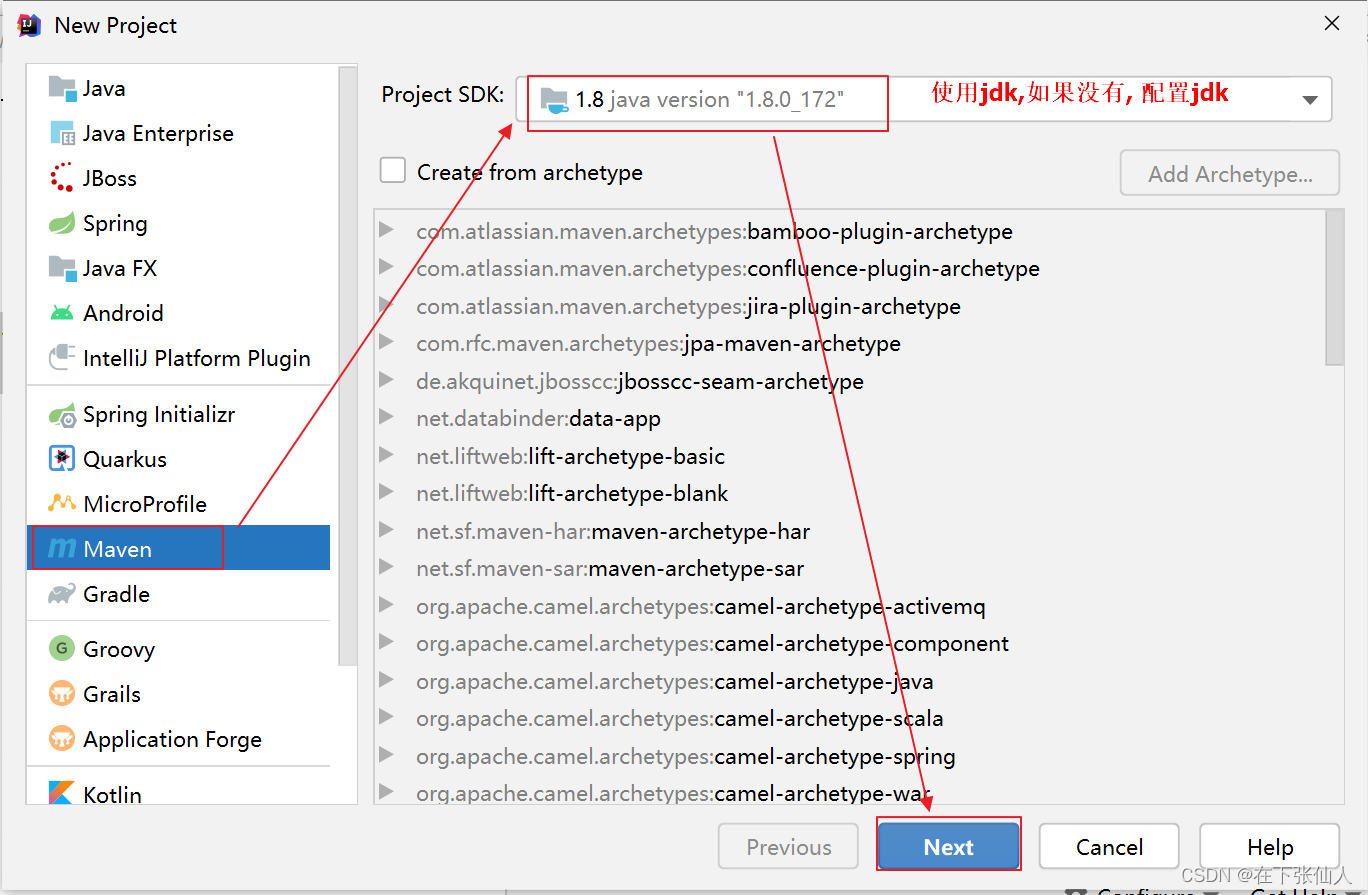Select Spring project type label

click(115, 223)
